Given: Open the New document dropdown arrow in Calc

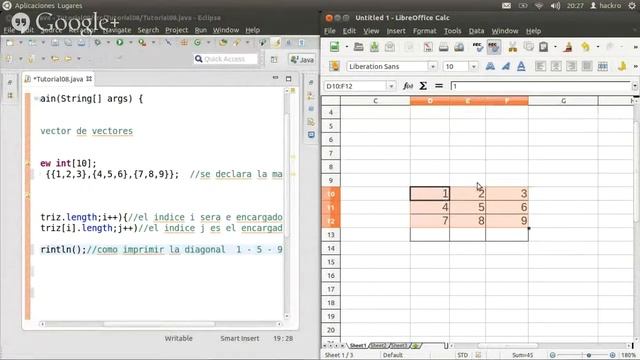Looking at the screenshot, I should (347, 47).
